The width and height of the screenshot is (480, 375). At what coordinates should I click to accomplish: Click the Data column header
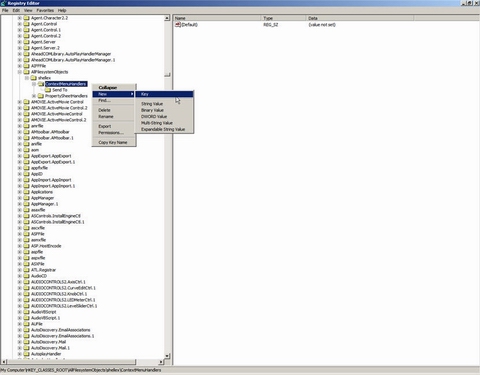[x=360, y=18]
